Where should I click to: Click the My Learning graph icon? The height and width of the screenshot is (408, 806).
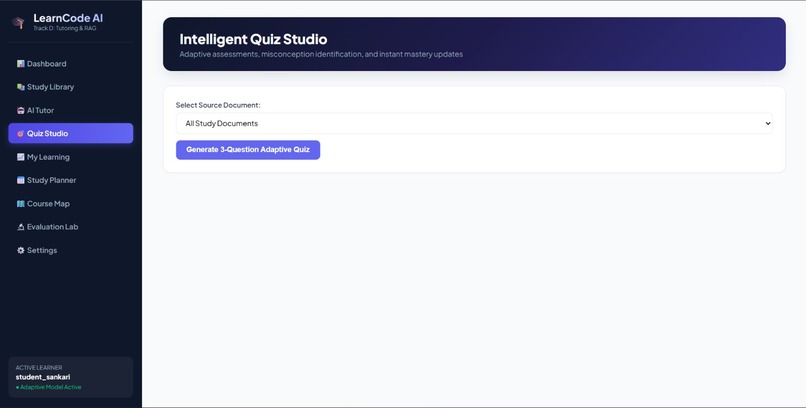click(21, 157)
